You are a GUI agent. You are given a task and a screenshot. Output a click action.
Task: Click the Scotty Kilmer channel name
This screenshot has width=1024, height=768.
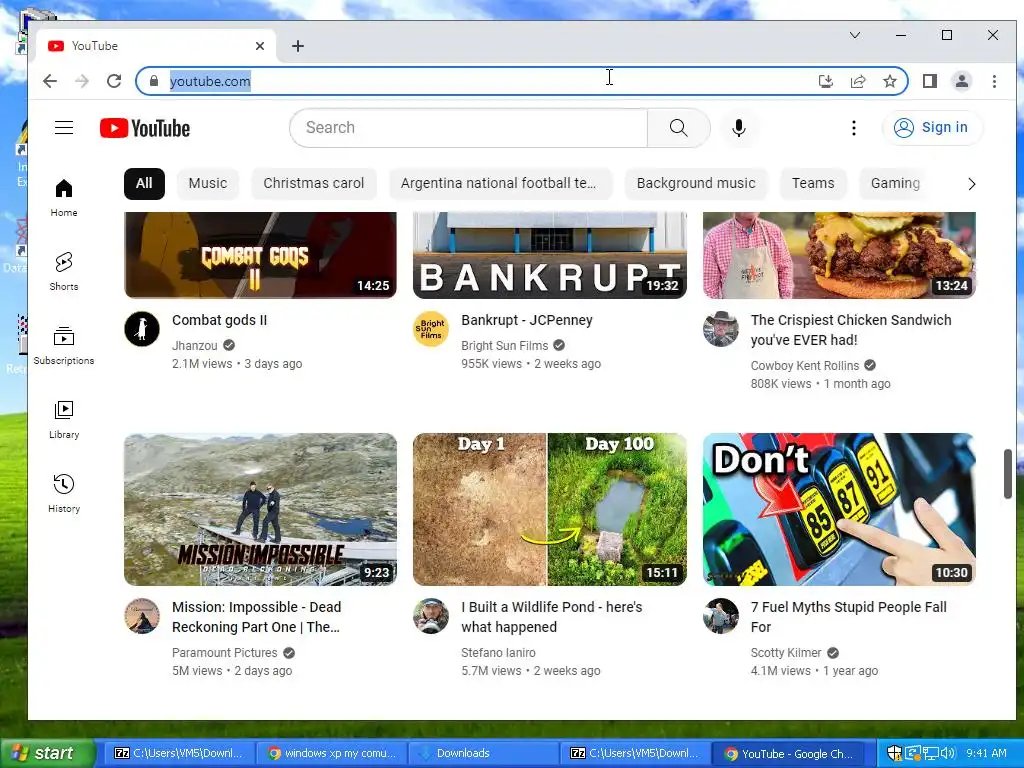(x=786, y=652)
